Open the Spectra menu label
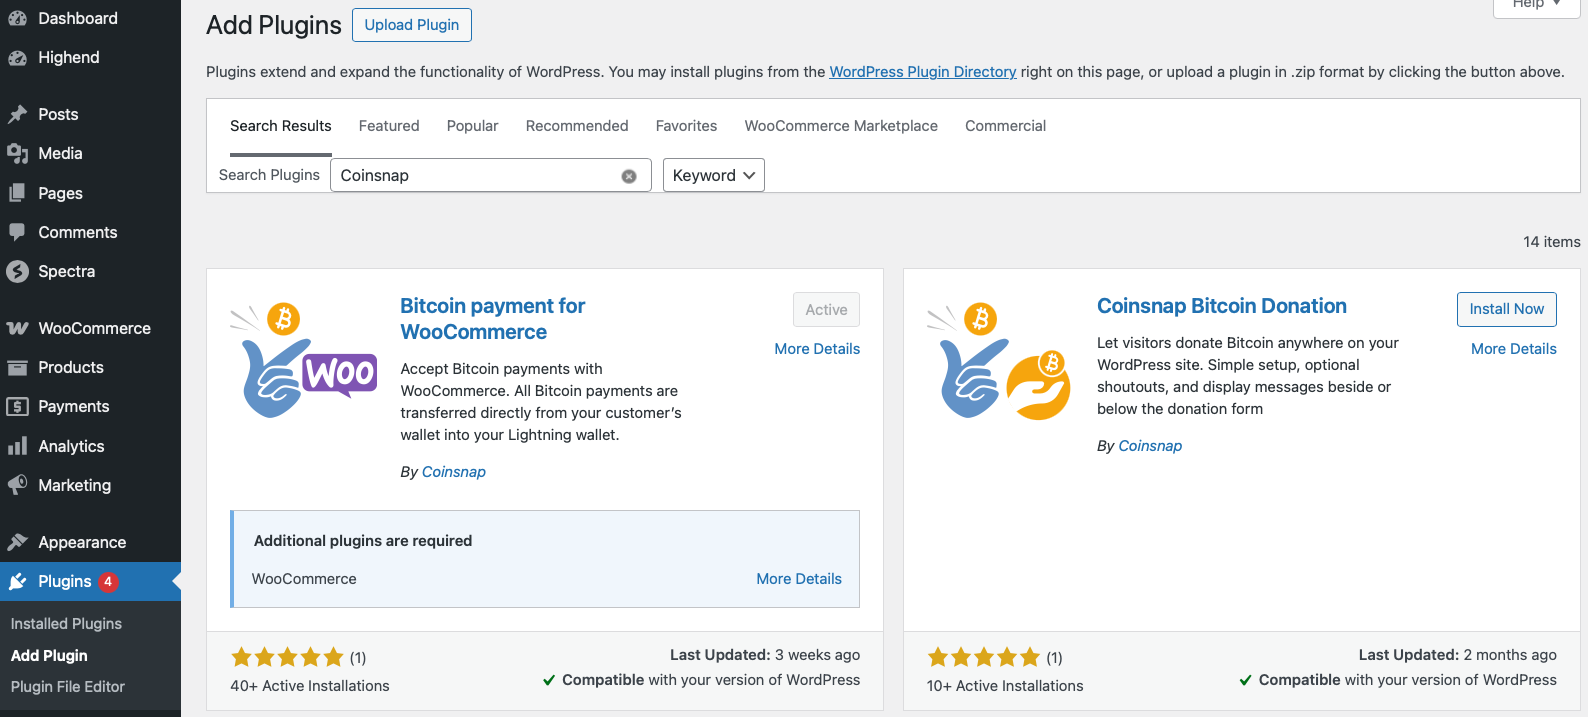The width and height of the screenshot is (1588, 717). tap(67, 271)
